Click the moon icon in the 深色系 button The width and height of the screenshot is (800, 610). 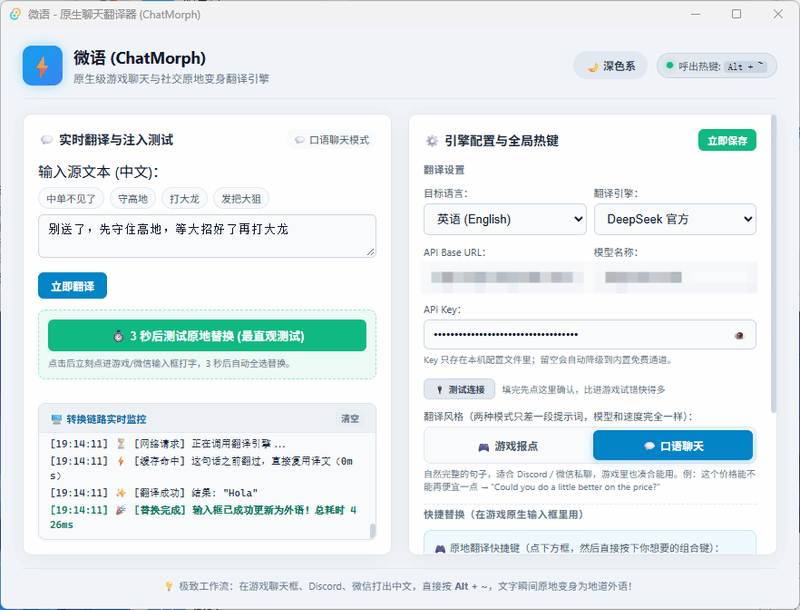click(x=592, y=67)
